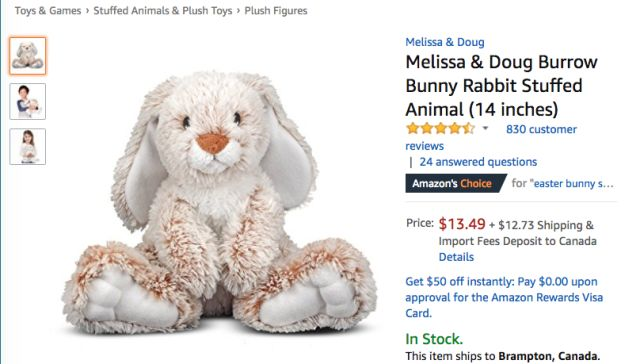Open the Plush Figures breadcrumb

point(276,11)
